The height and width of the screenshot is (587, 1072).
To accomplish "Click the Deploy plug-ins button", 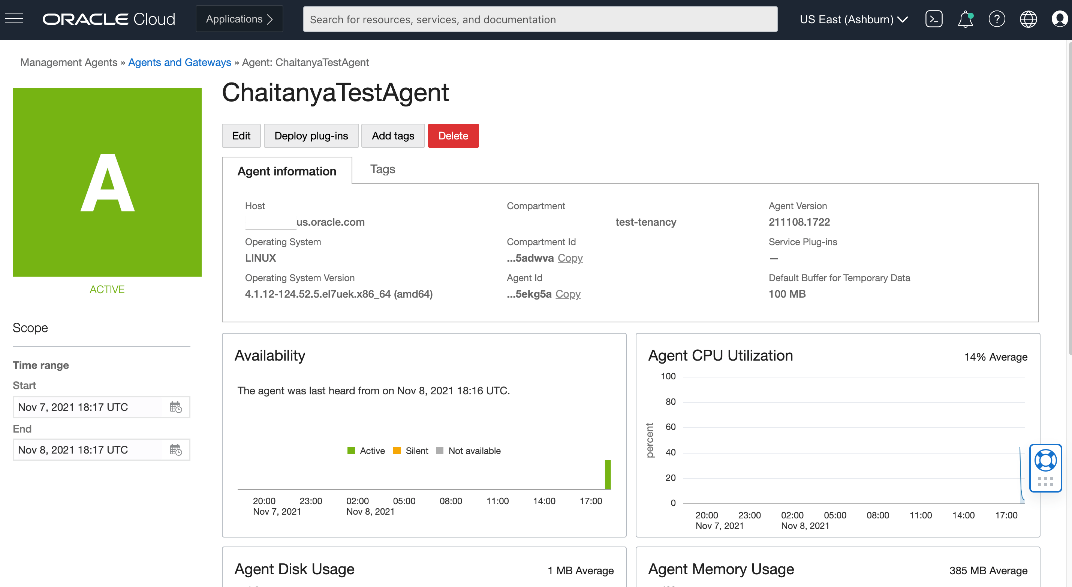I will (311, 136).
